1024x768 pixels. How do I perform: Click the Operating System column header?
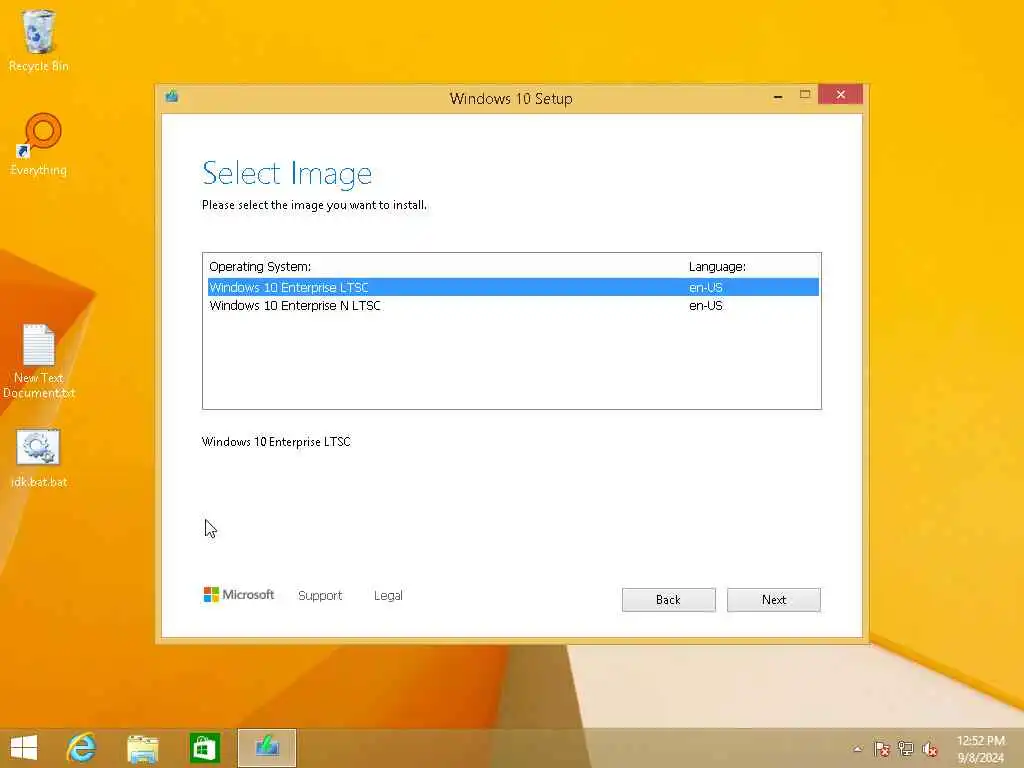(260, 266)
